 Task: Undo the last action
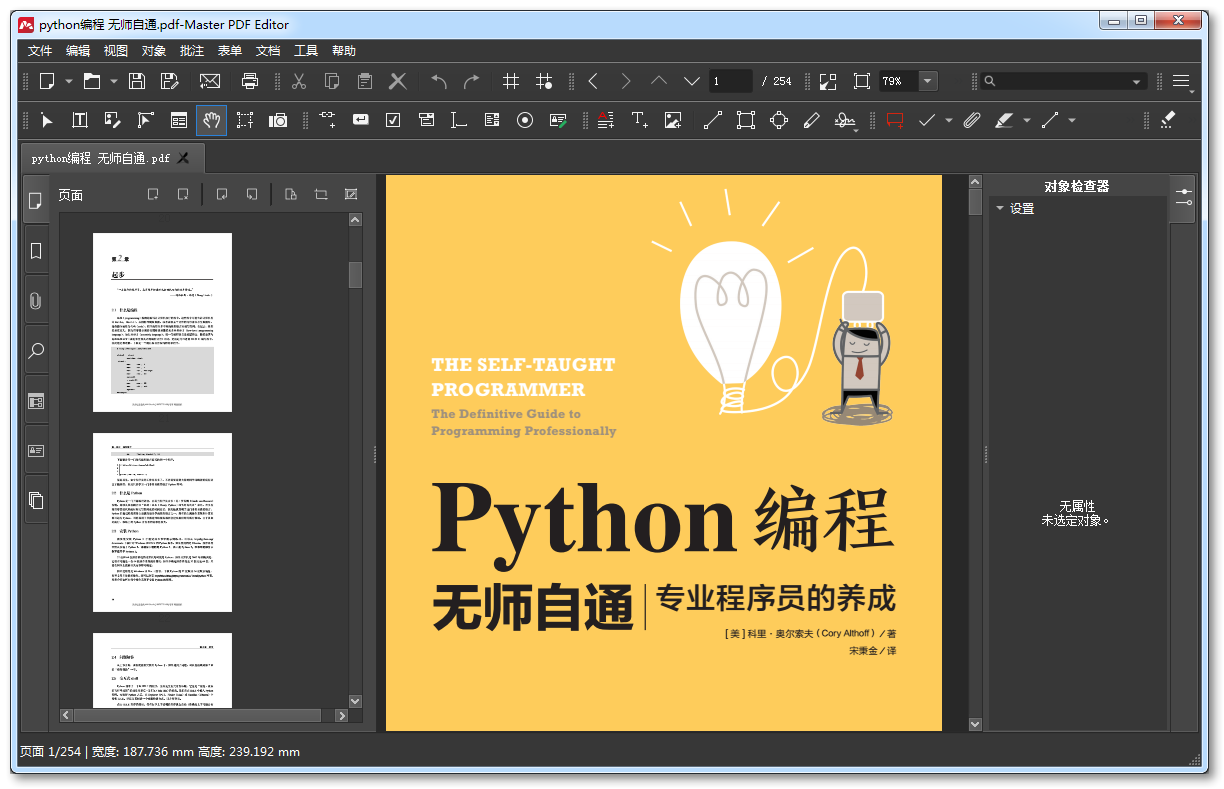point(439,81)
